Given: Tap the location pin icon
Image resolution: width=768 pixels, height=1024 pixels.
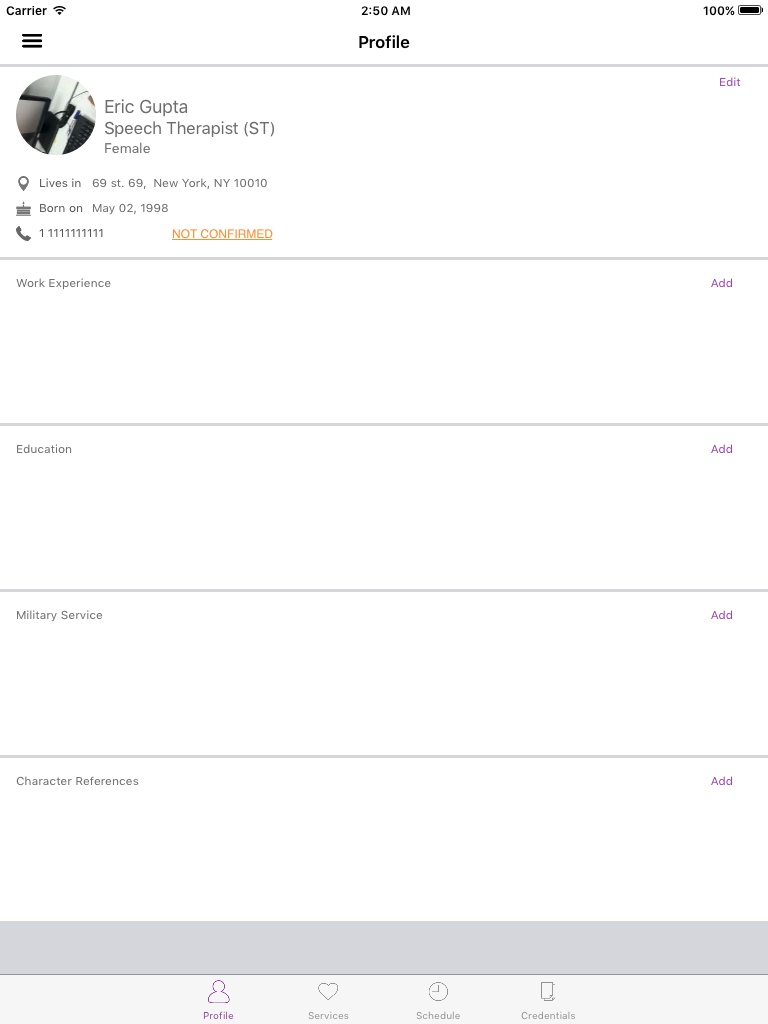Looking at the screenshot, I should [x=24, y=184].
